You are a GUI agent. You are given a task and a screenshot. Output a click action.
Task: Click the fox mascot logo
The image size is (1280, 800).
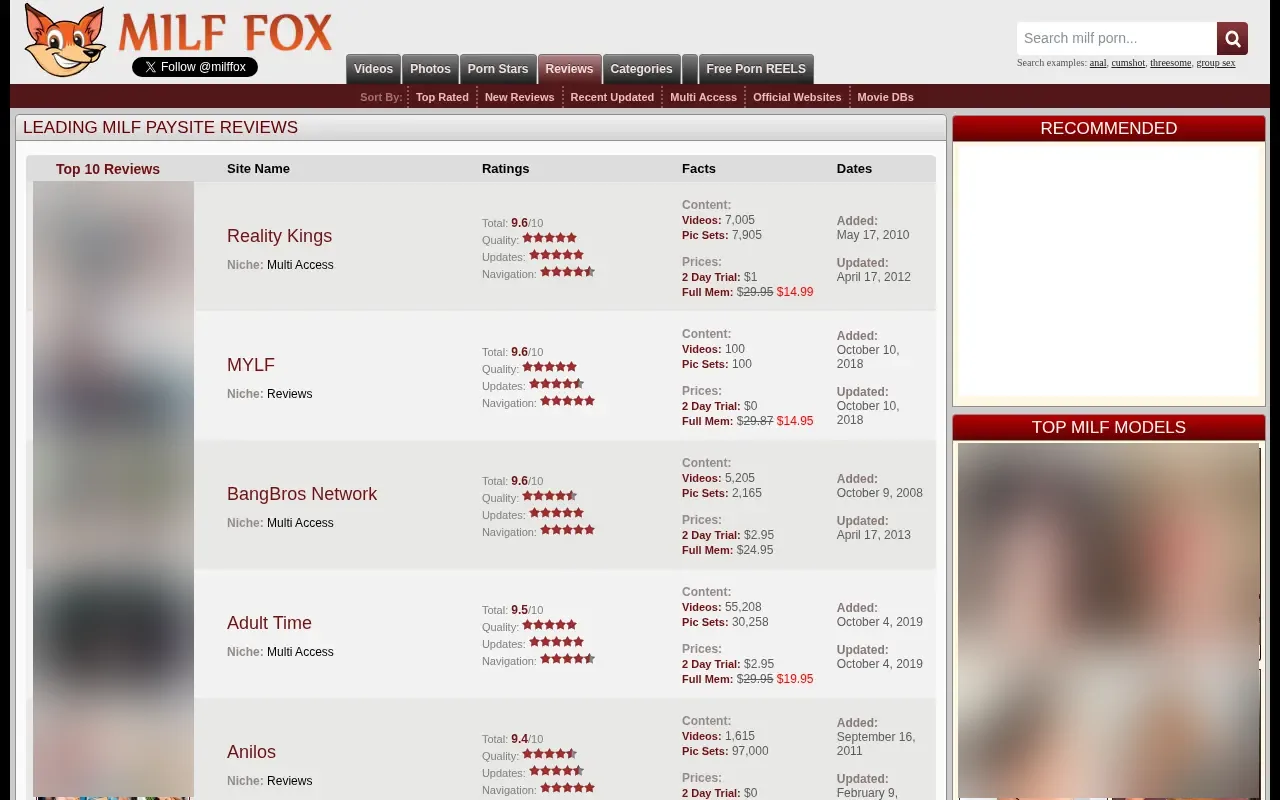click(x=66, y=40)
